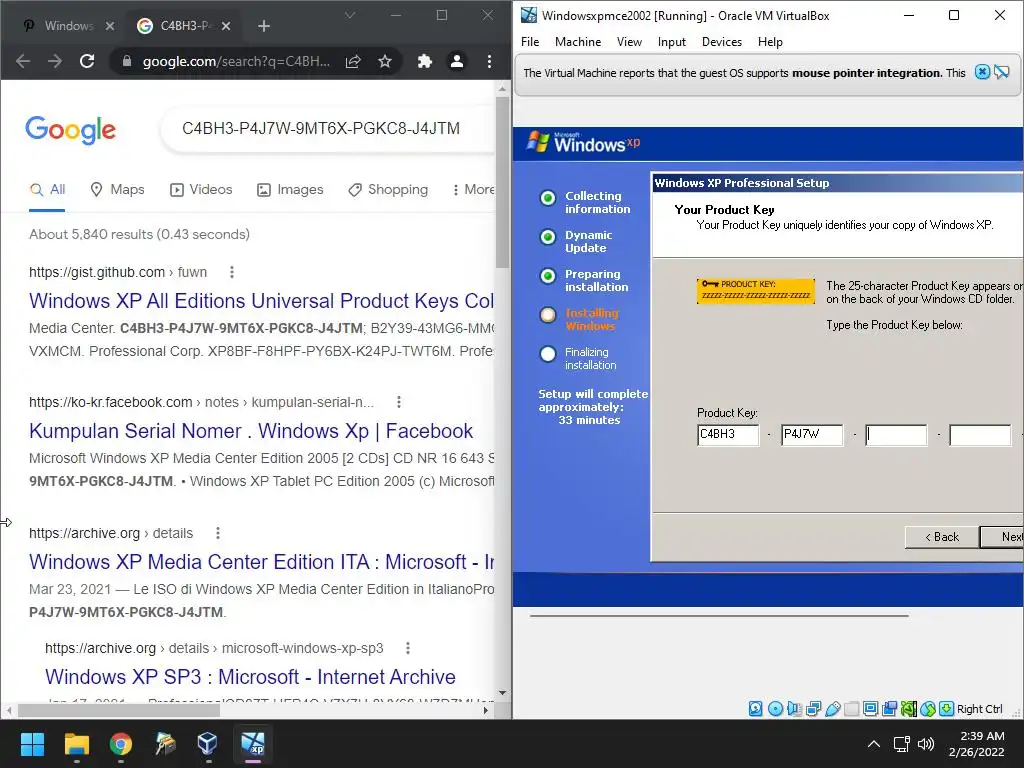
Task: Click the horizontal scrollbar thumb in Chrome
Action: 119,711
